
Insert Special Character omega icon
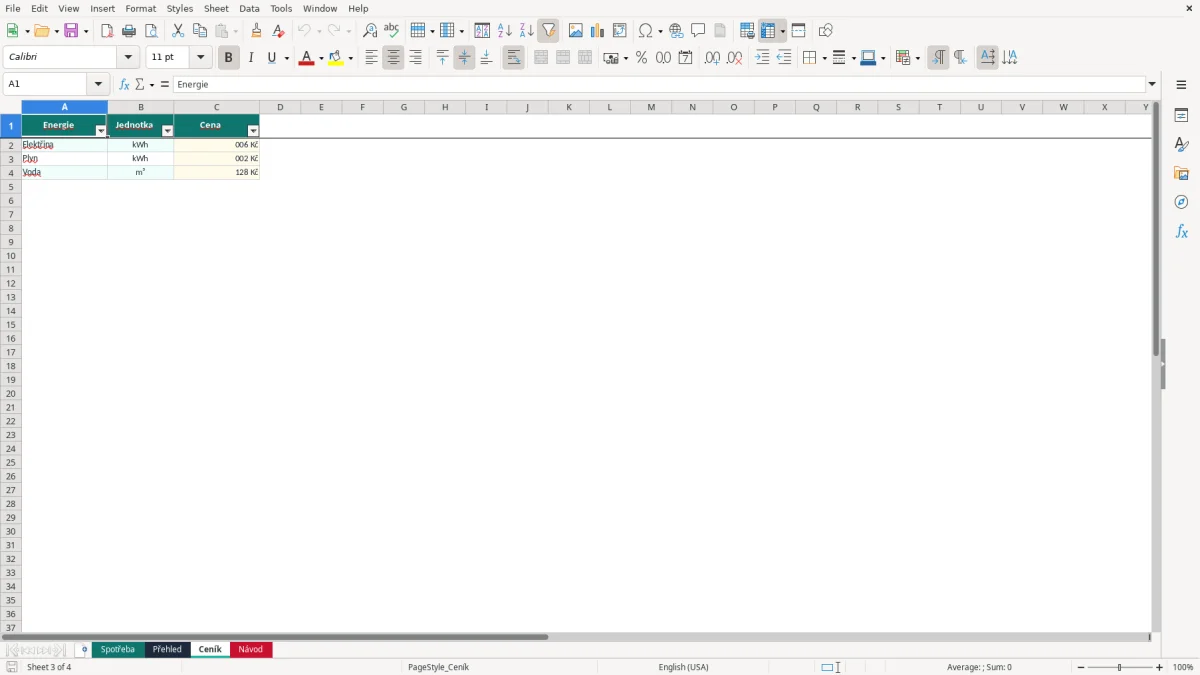(x=646, y=31)
